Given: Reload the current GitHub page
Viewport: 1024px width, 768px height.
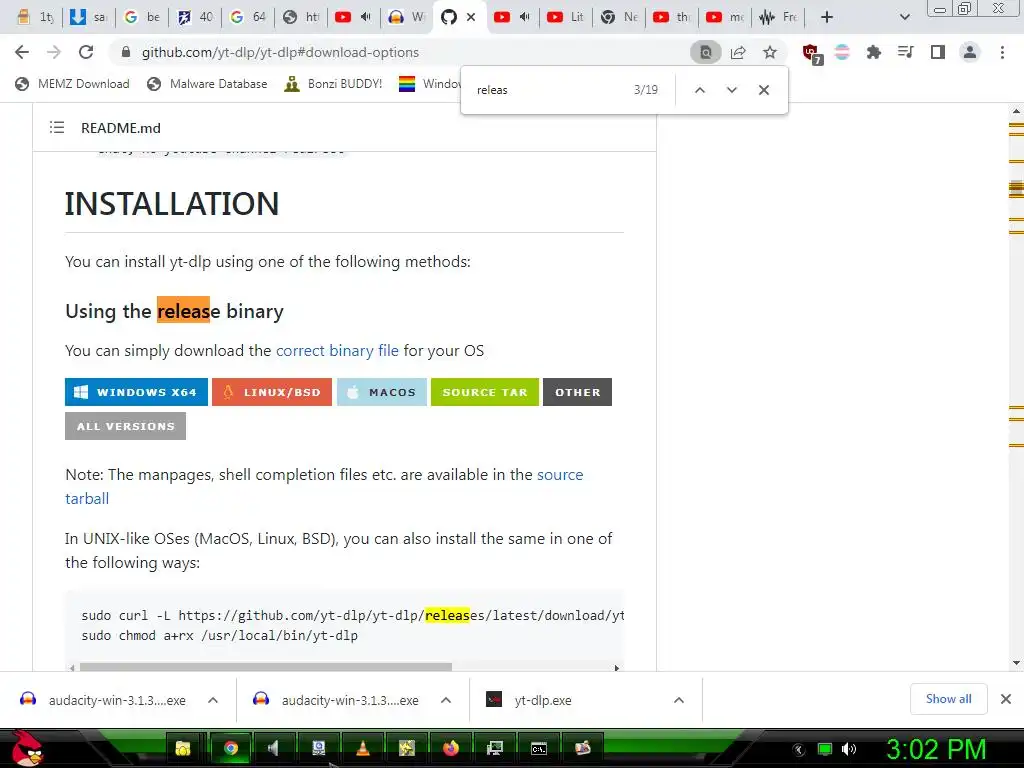Looking at the screenshot, I should point(86,52).
